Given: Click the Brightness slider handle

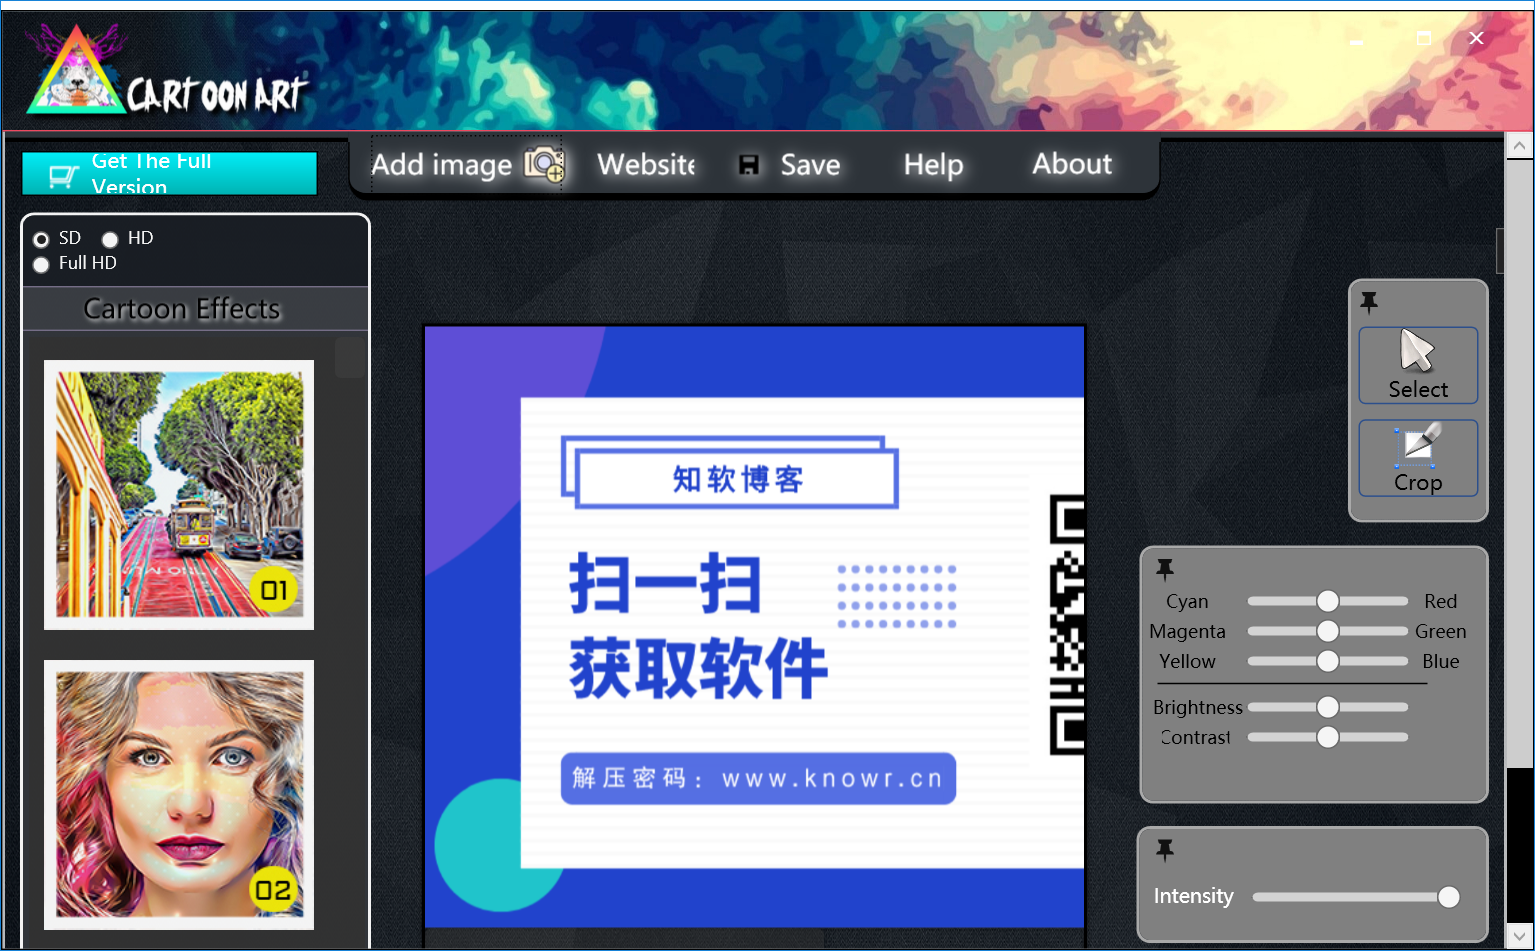Looking at the screenshot, I should pos(1328,707).
